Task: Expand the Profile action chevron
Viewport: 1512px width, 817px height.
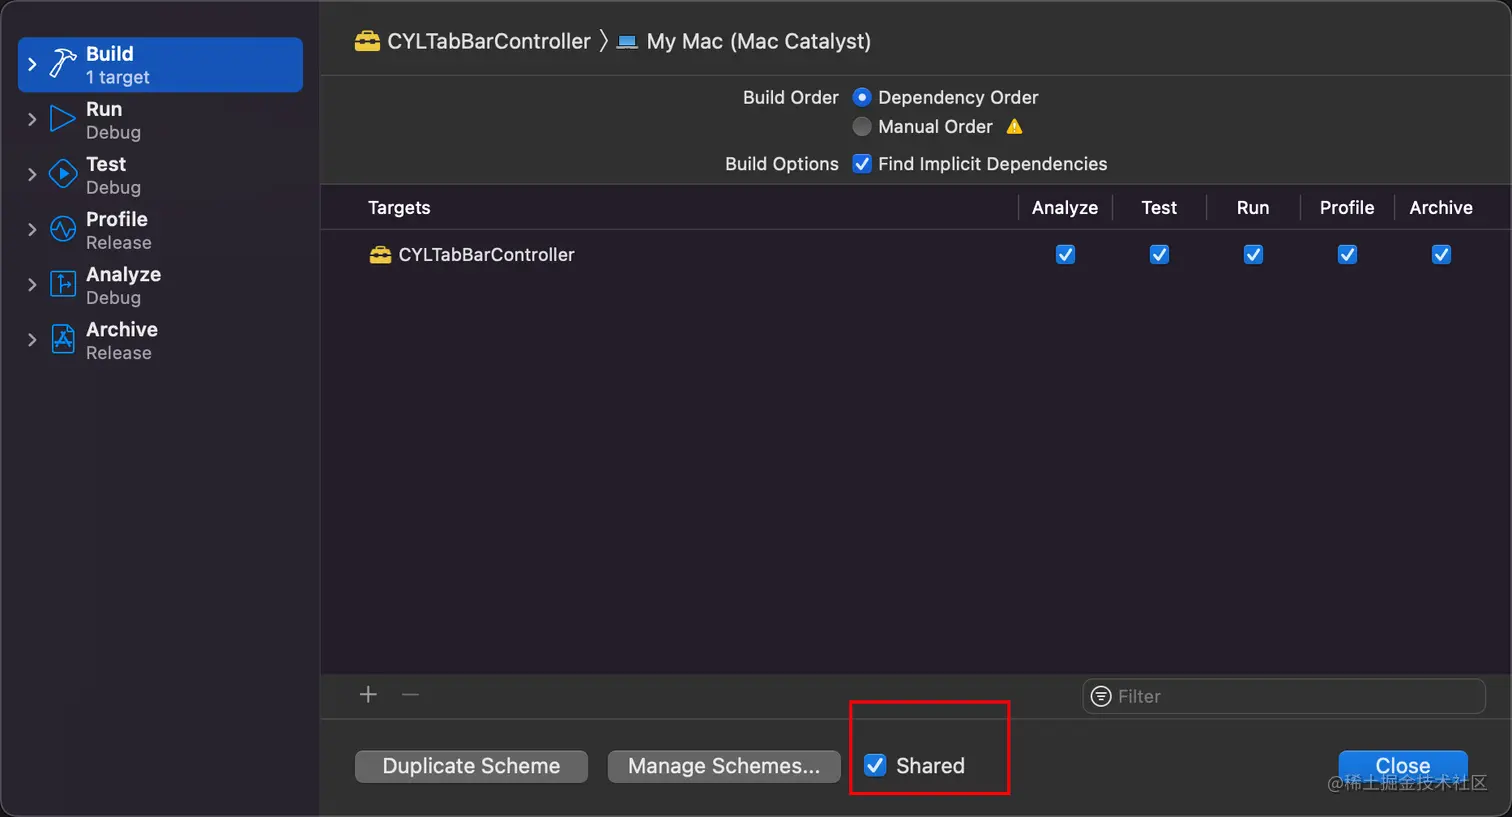Action: click(x=32, y=229)
